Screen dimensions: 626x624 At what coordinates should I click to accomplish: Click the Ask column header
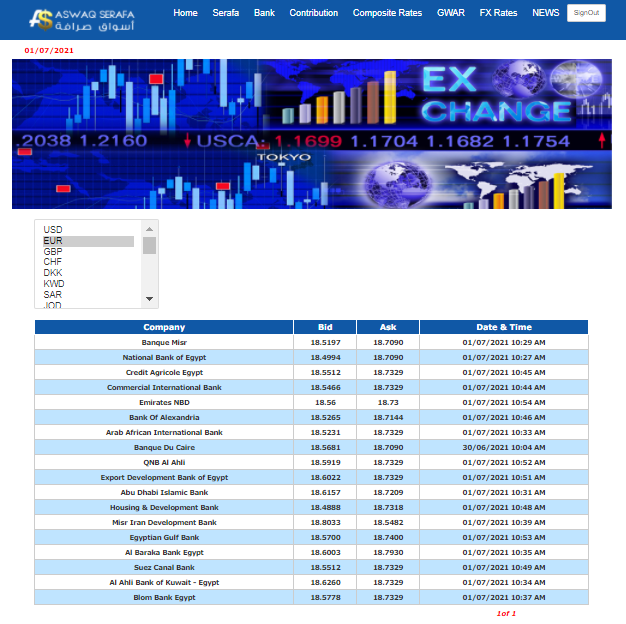[388, 327]
